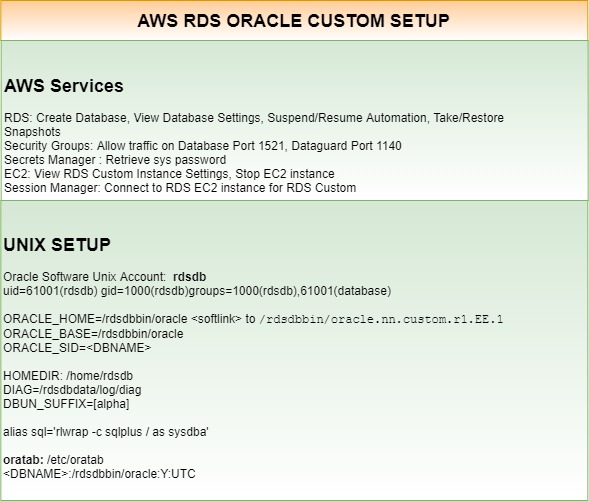The width and height of the screenshot is (589, 501).
Task: Select the <DBNAME>:/rdsdbbin/oracle:Y:UTC entry
Action: point(99,474)
